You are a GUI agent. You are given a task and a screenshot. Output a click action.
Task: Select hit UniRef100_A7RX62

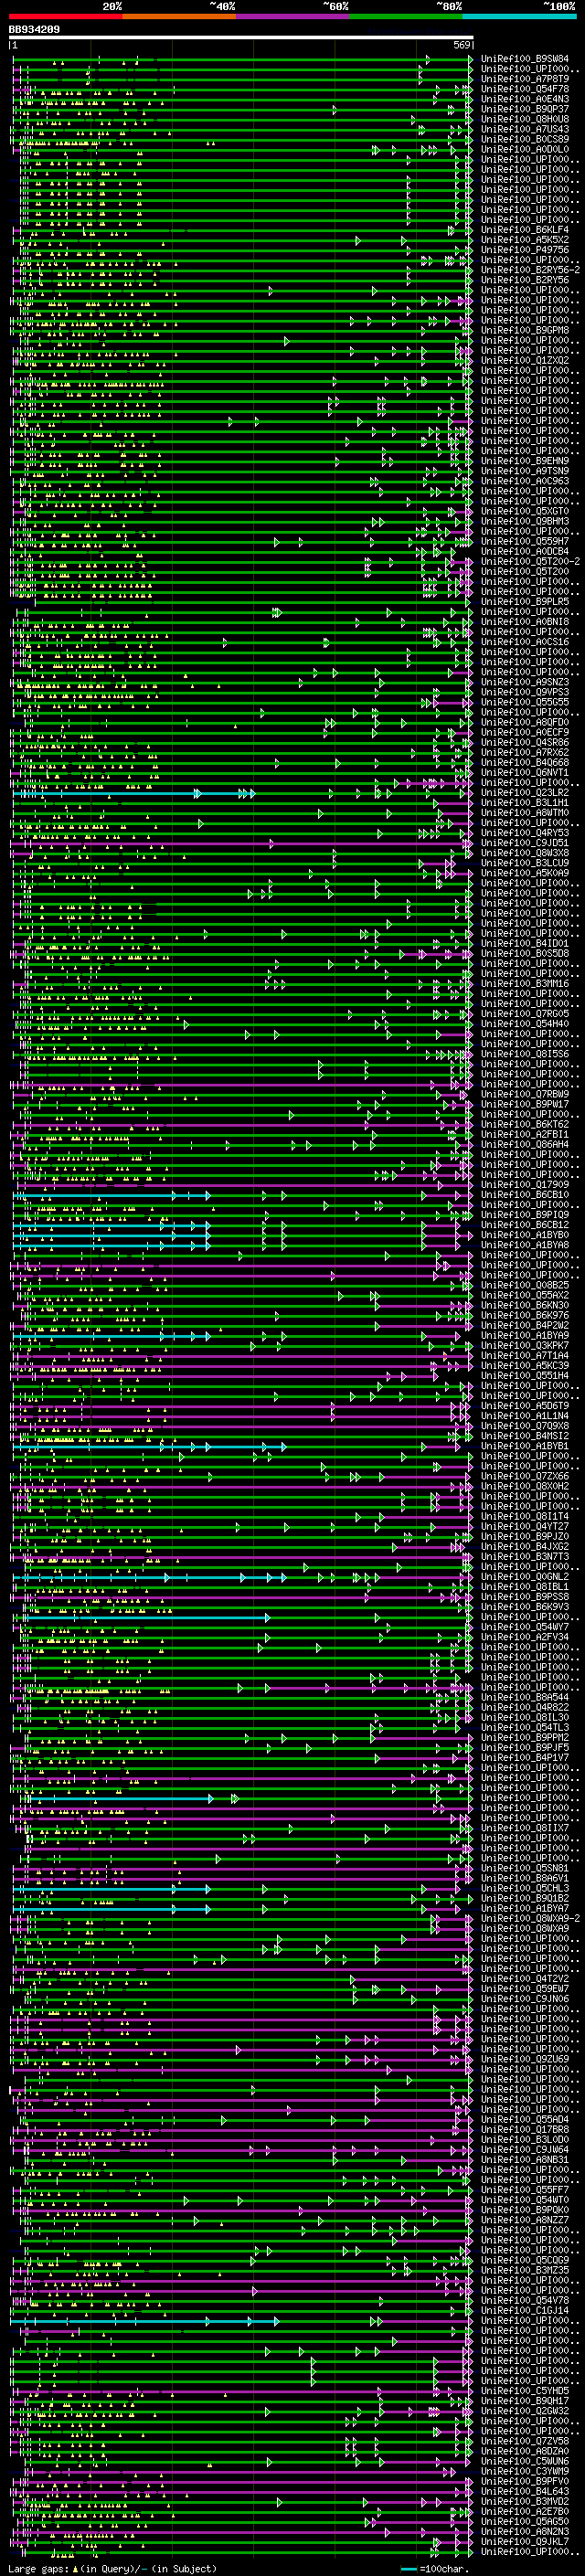point(525,752)
